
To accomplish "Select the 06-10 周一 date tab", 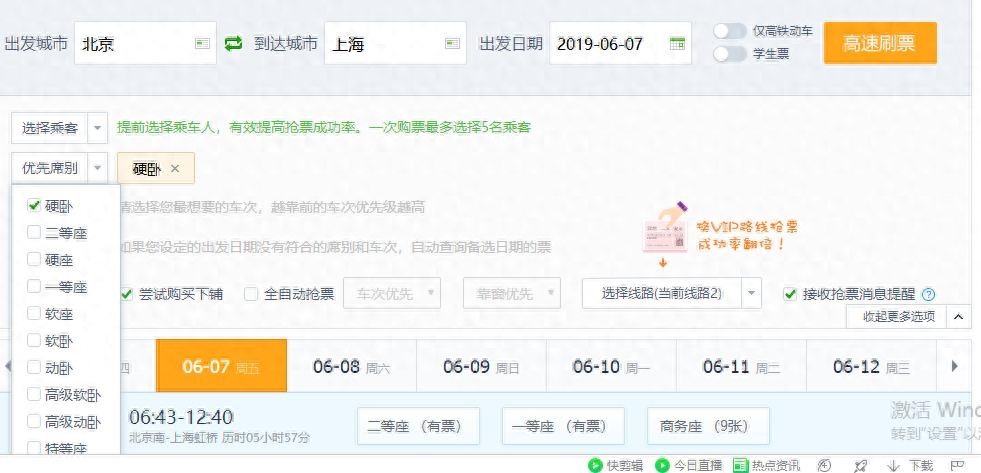I will pos(611,366).
